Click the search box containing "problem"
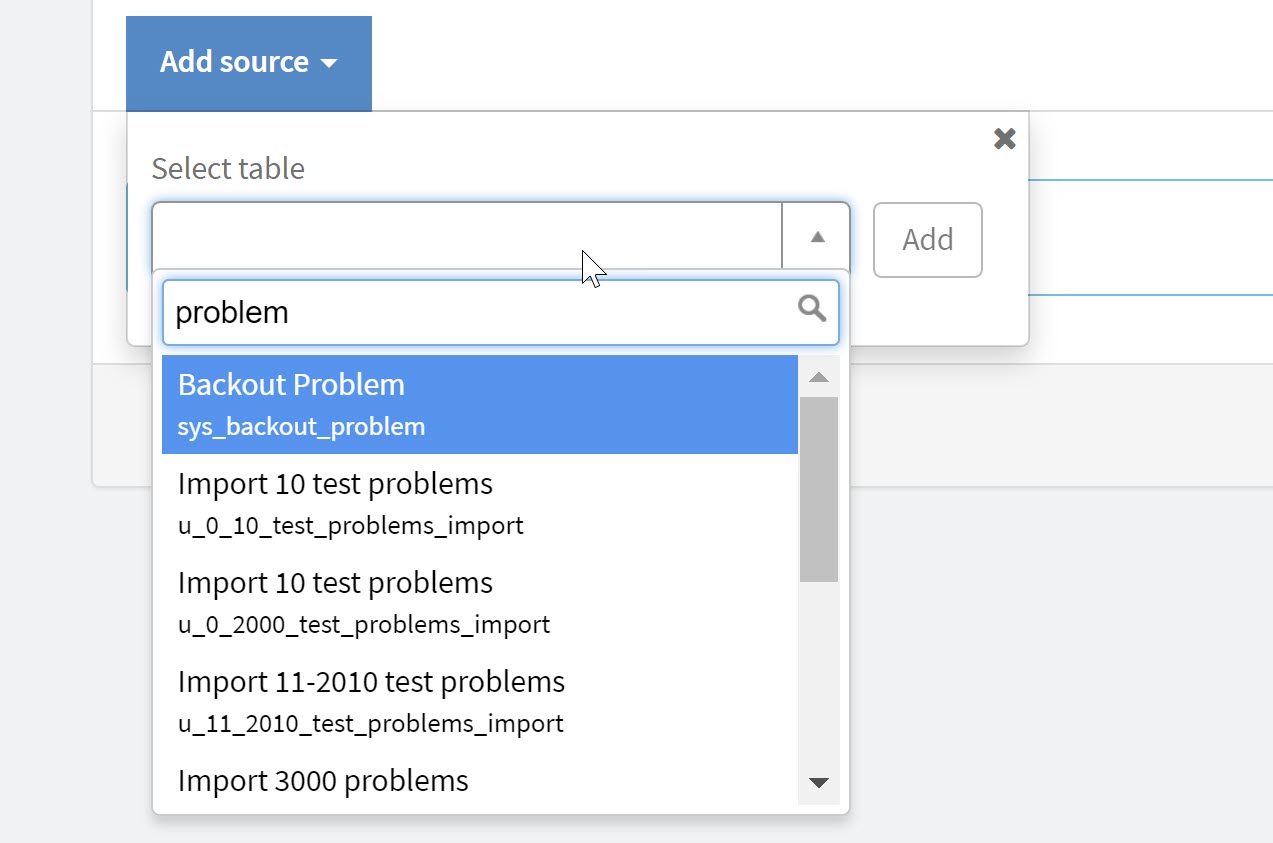 pyautogui.click(x=480, y=312)
